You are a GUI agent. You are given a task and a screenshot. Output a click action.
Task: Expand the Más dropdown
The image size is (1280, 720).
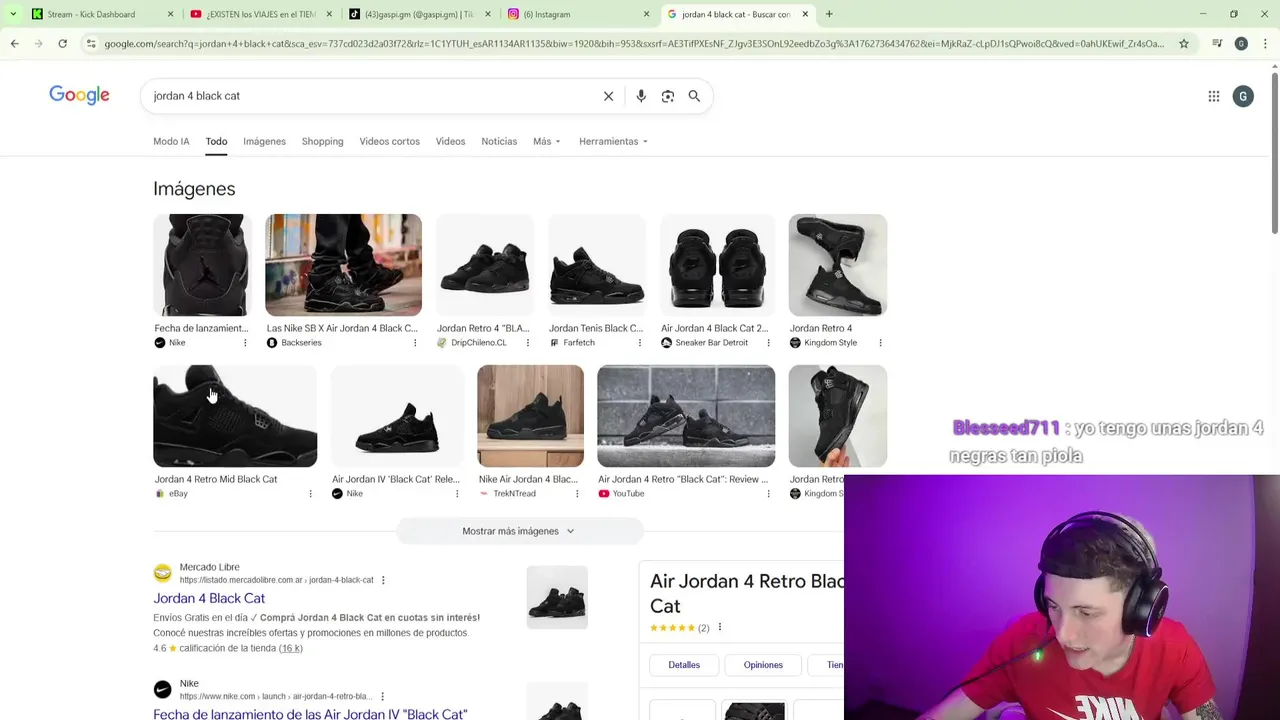[546, 141]
